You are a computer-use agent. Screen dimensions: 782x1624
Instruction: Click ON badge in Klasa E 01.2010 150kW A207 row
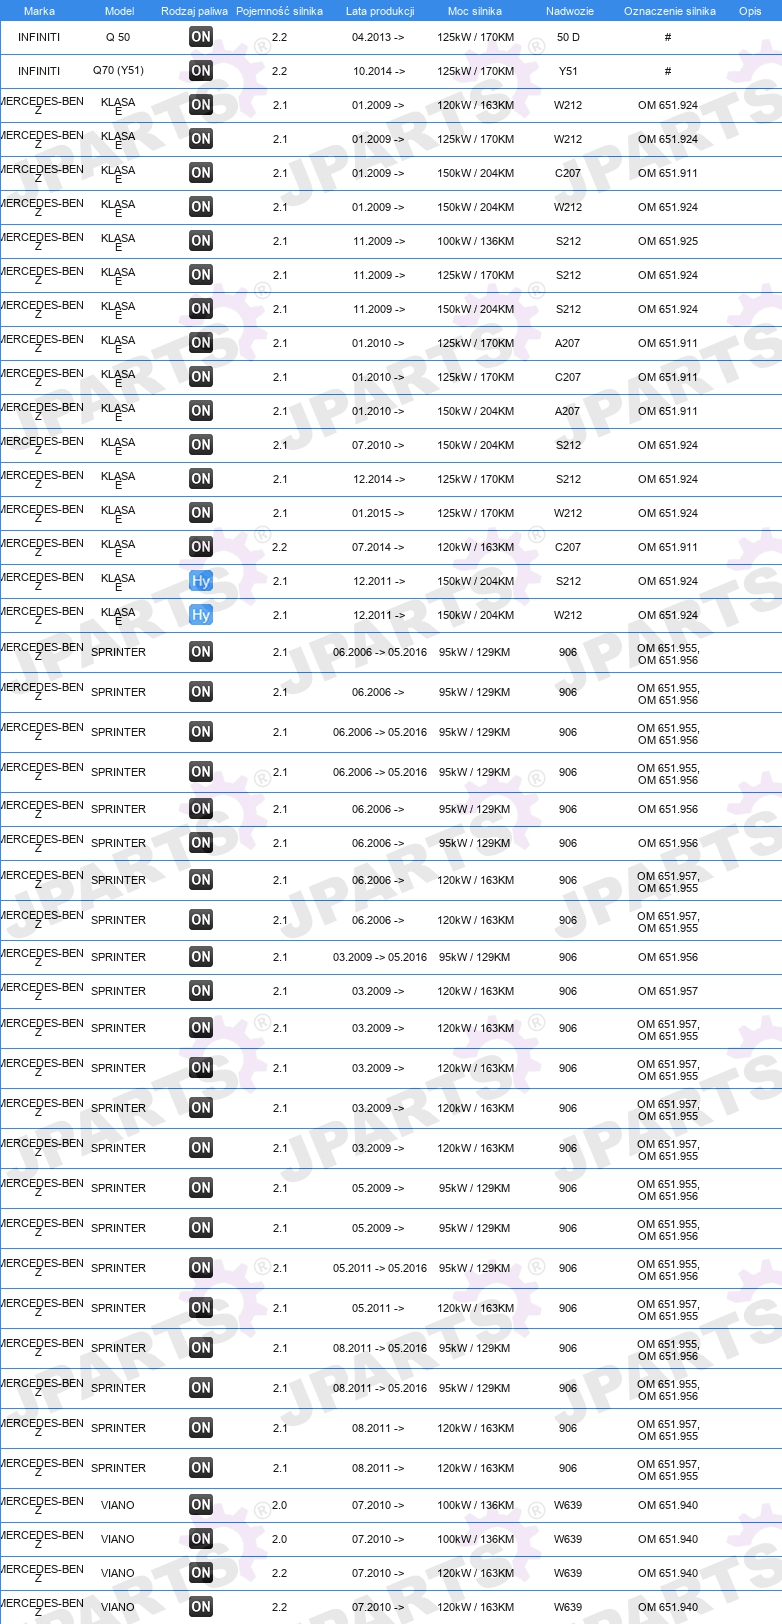tap(201, 411)
